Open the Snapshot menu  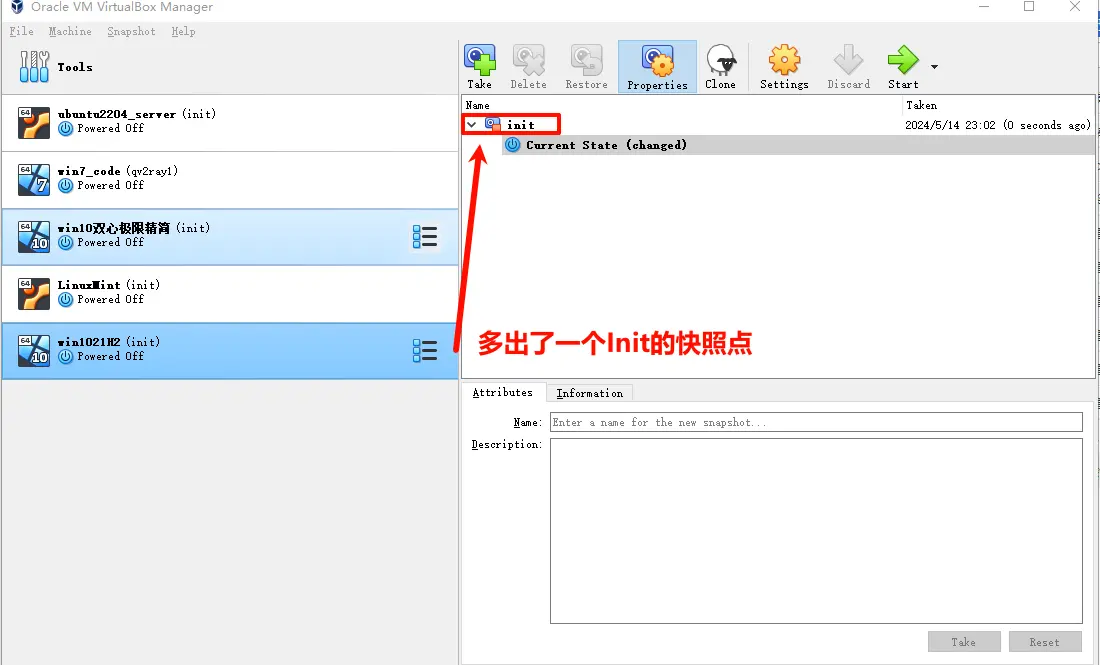(131, 32)
